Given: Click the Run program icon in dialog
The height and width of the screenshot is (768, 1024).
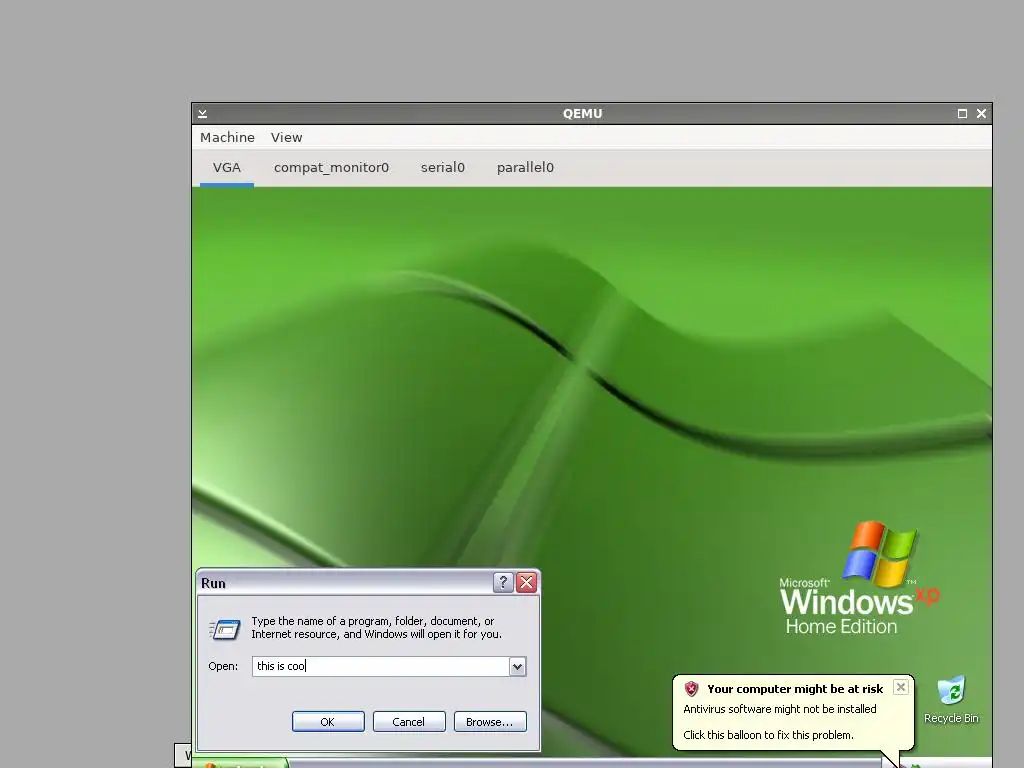Looking at the screenshot, I should point(225,629).
